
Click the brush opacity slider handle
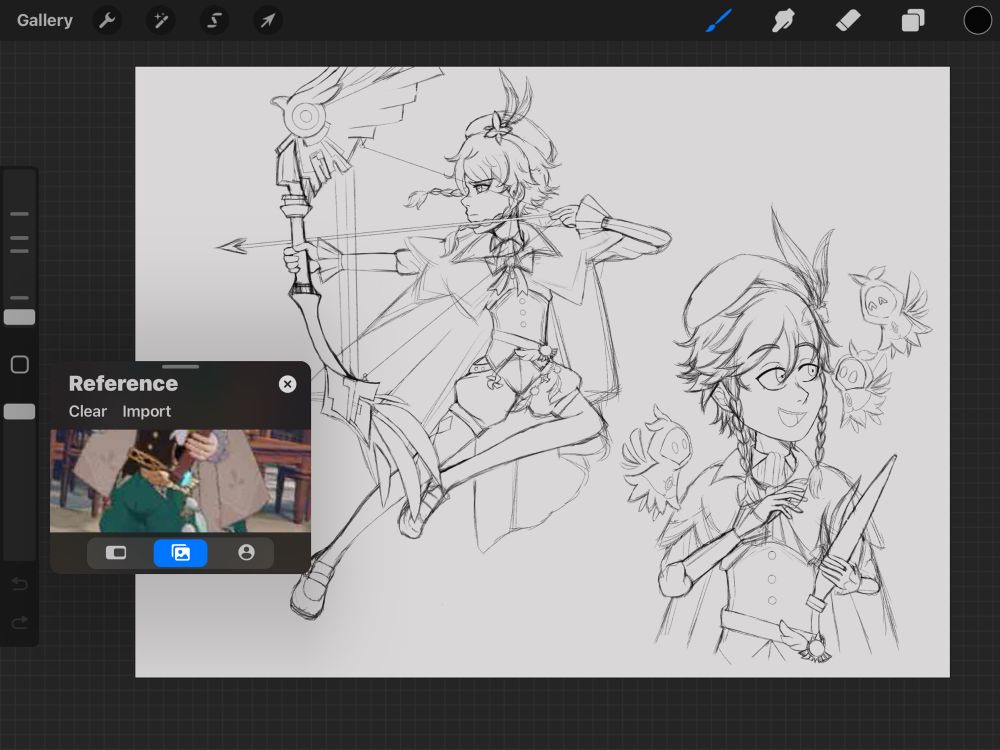pos(19,412)
